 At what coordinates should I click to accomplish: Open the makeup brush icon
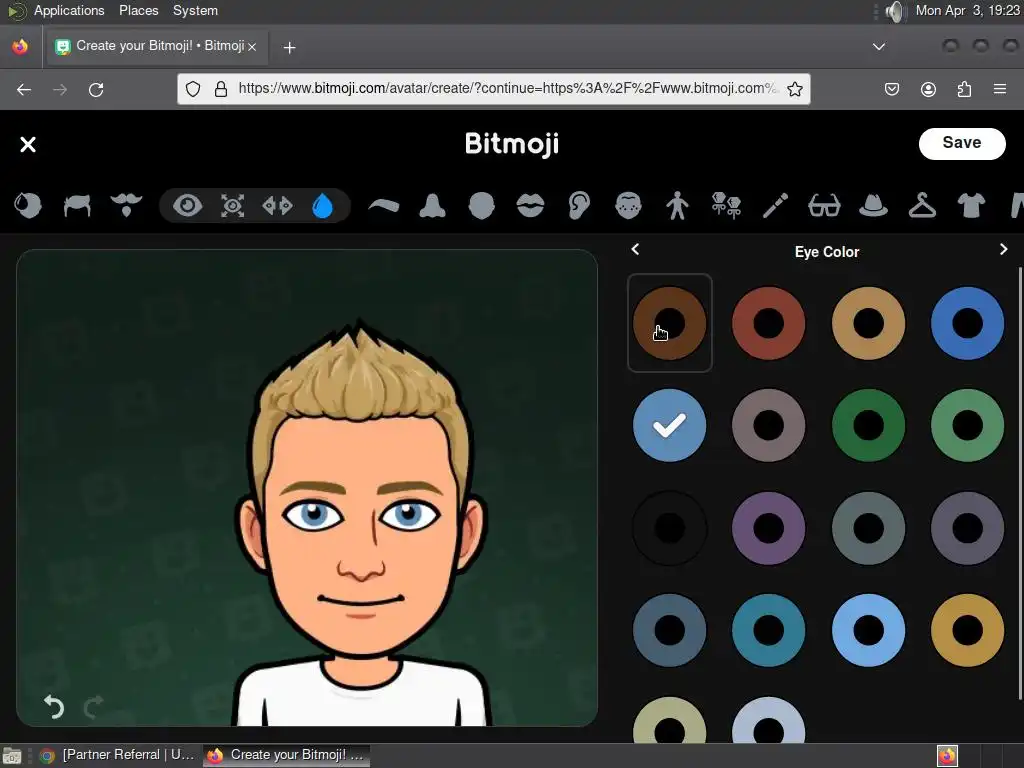click(775, 206)
